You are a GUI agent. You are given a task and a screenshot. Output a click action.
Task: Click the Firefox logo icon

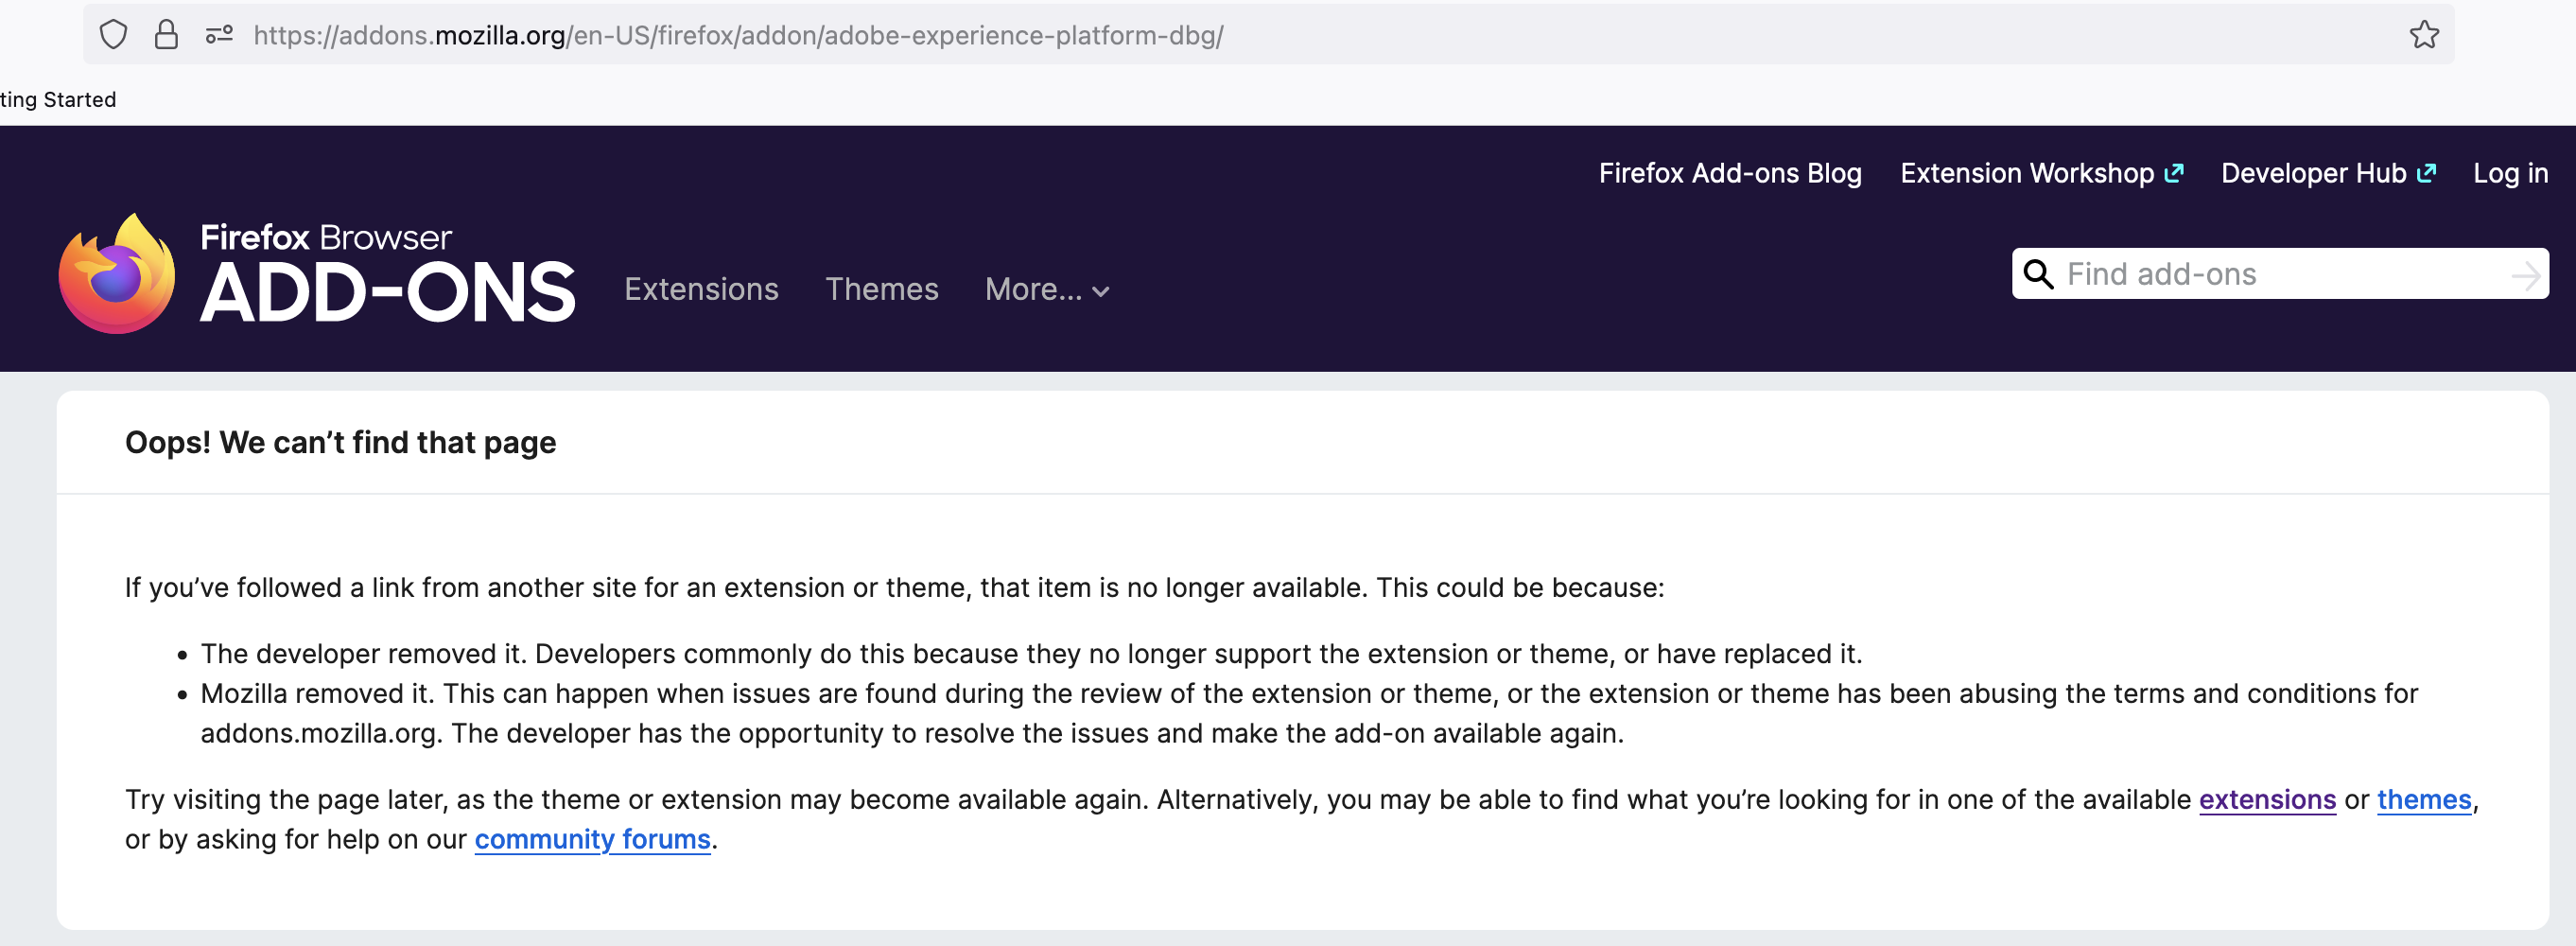coord(117,274)
